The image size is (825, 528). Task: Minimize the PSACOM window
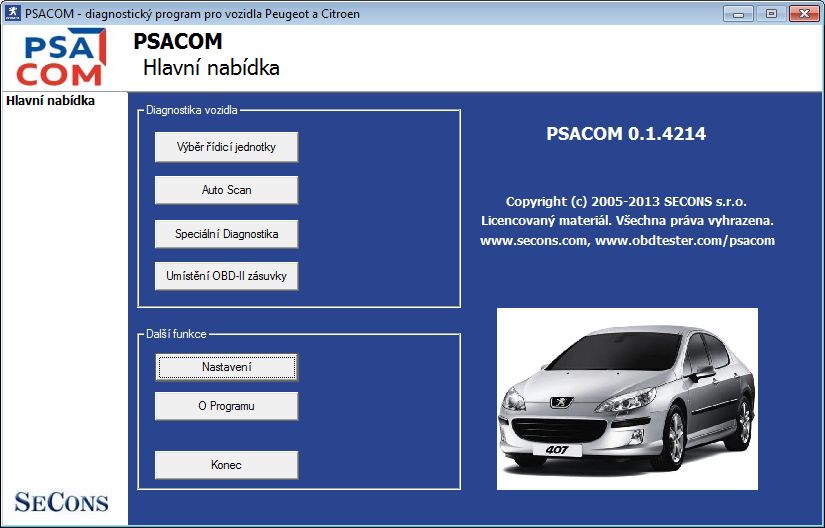(x=738, y=14)
